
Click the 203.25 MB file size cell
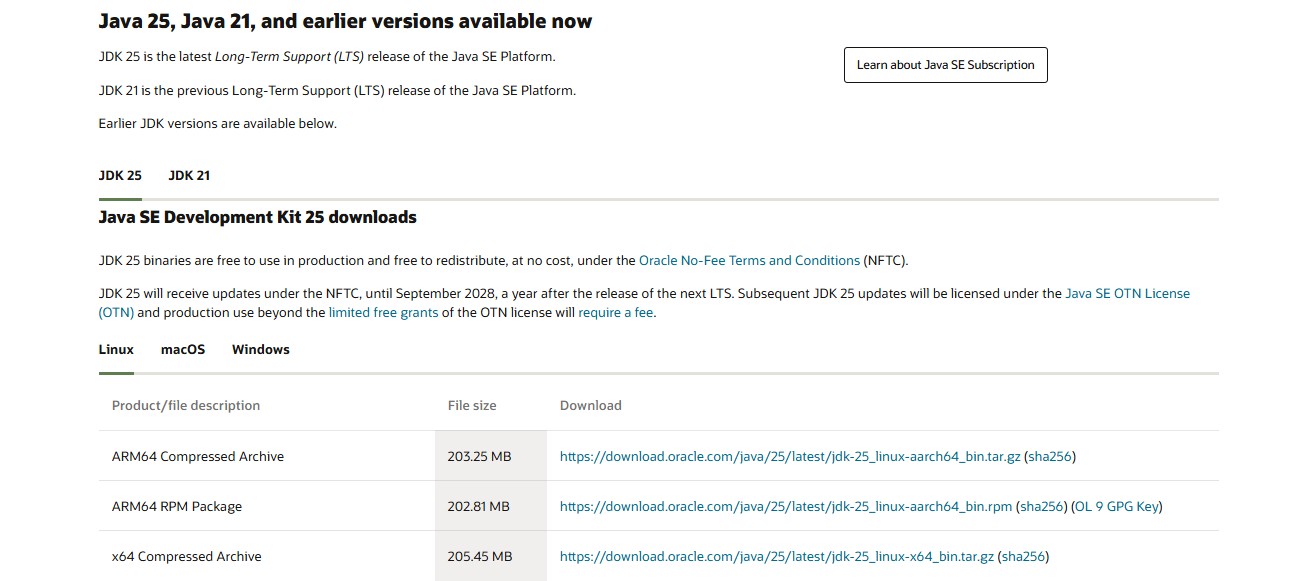pyautogui.click(x=479, y=457)
